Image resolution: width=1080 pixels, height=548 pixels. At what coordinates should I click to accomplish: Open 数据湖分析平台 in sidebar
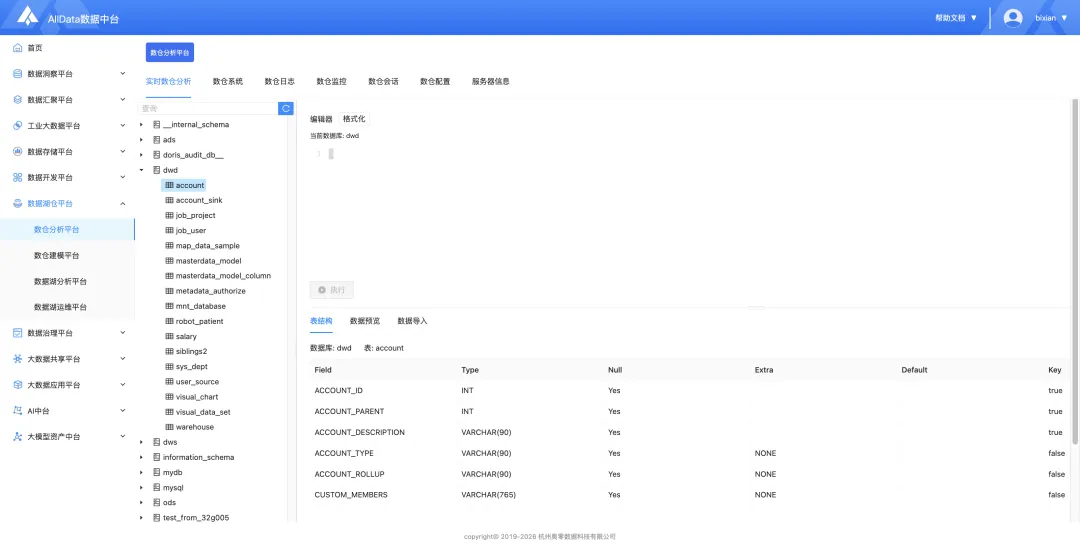60,282
